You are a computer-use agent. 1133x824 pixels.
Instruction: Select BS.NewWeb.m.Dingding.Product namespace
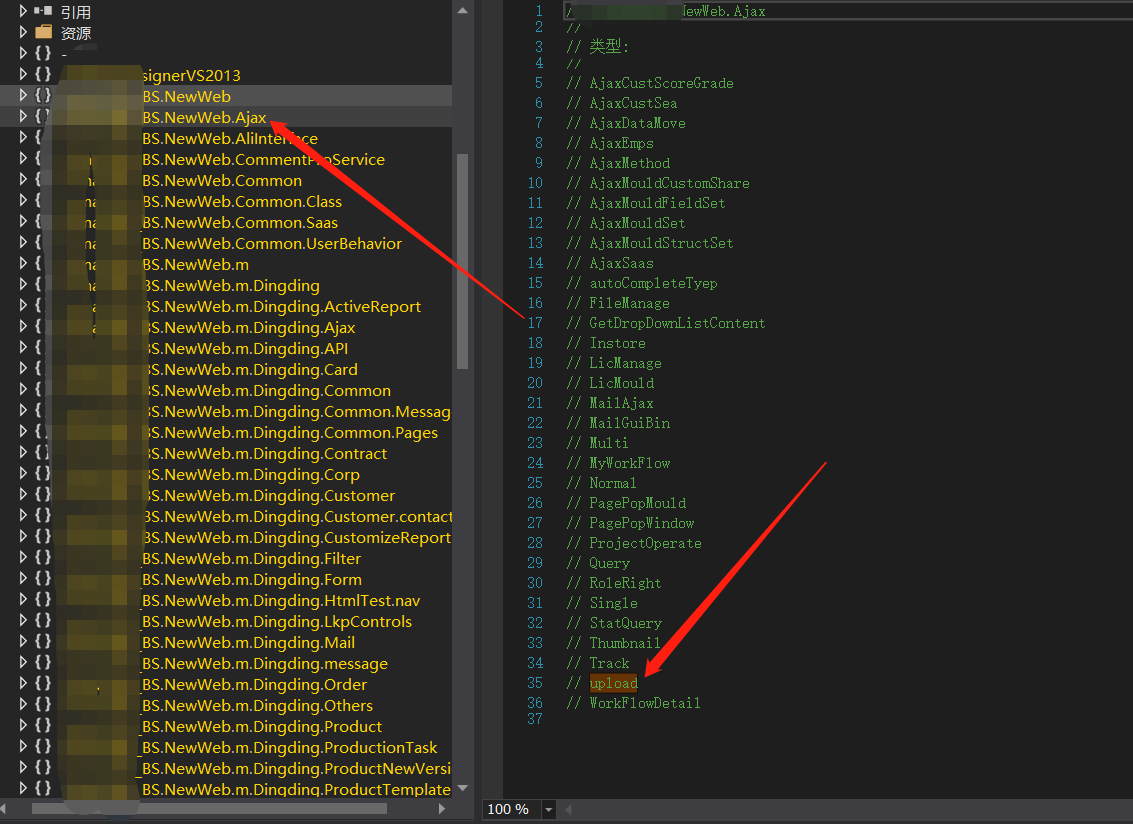tap(262, 726)
